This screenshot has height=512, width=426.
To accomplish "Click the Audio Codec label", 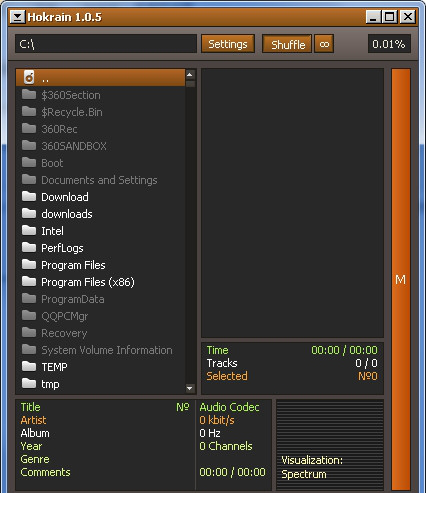I will coord(229,407).
